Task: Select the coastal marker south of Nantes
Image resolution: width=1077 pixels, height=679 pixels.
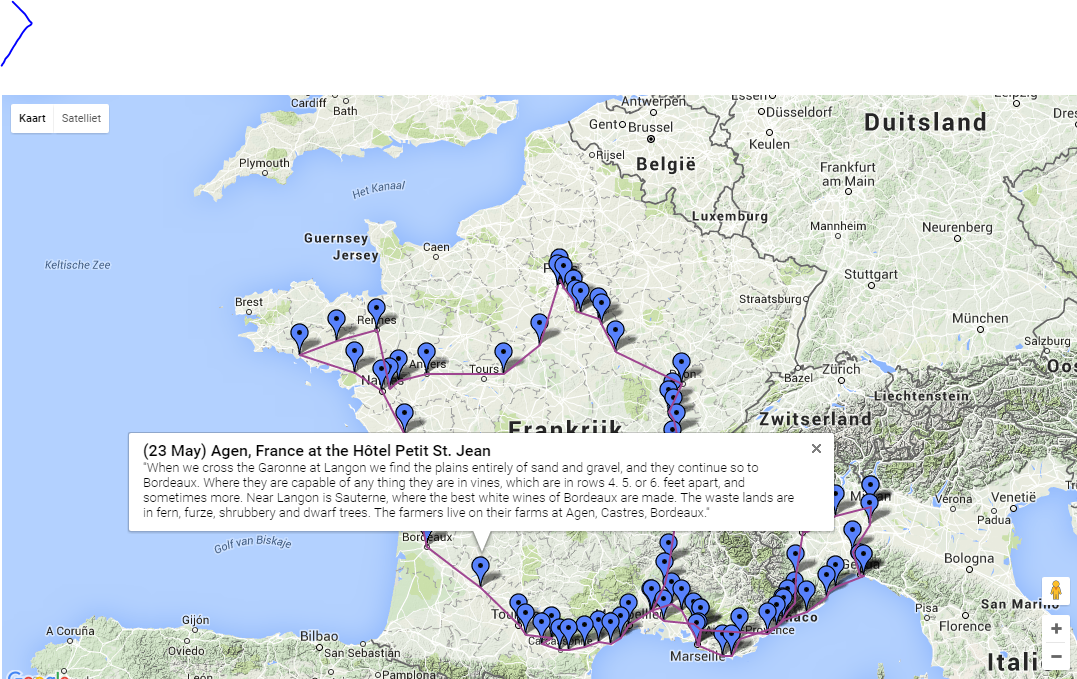Action: pyautogui.click(x=405, y=417)
